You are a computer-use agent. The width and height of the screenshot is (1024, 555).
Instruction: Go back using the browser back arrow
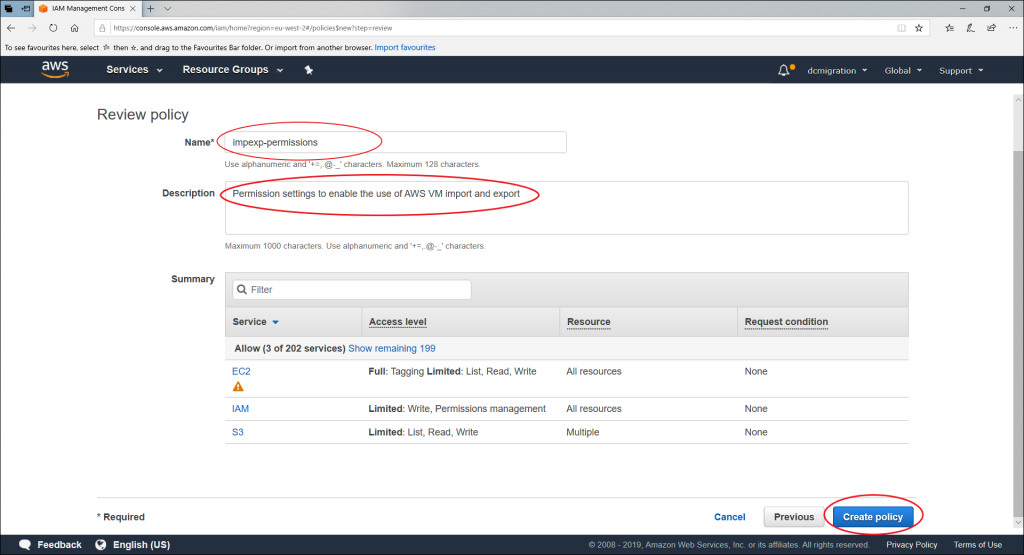point(11,28)
